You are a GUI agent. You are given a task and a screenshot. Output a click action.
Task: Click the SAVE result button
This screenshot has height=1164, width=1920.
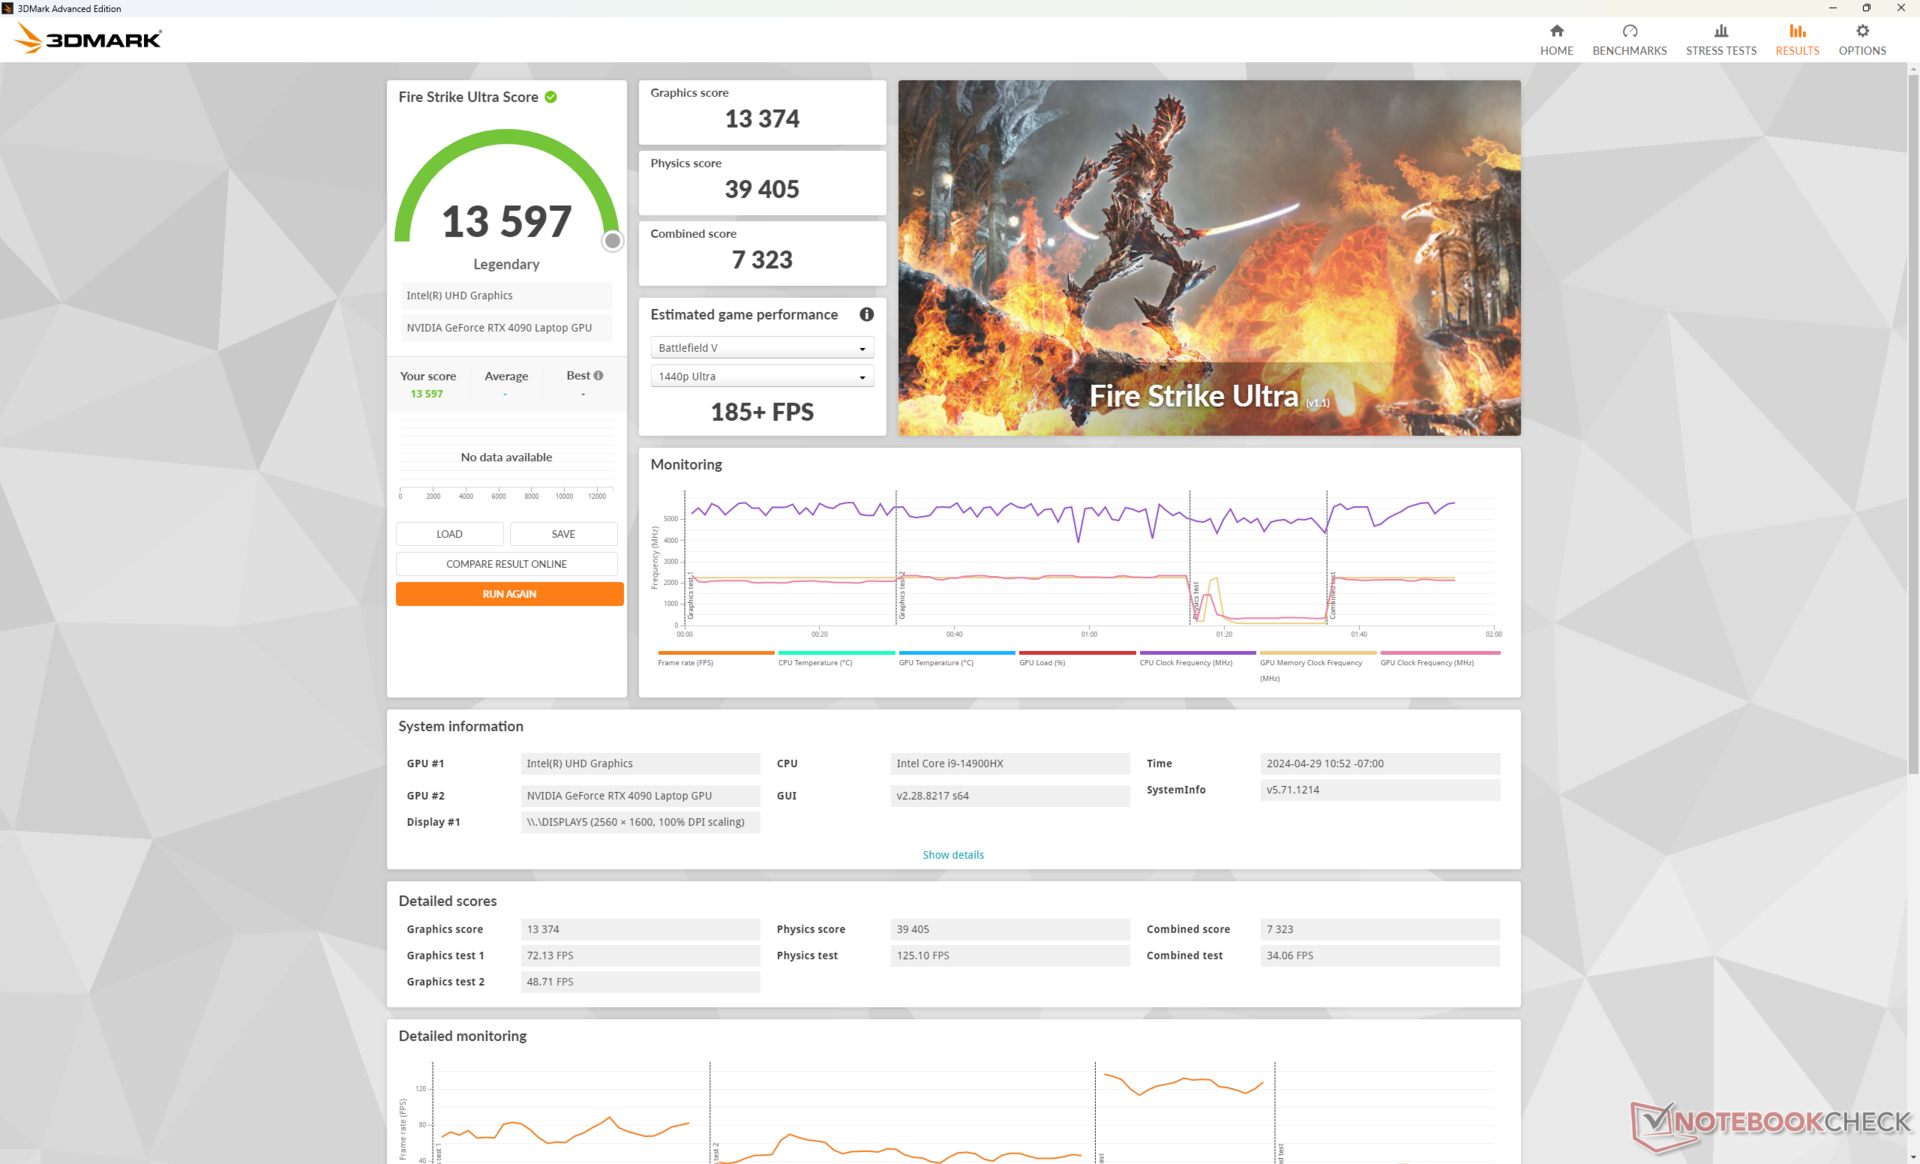[x=563, y=534]
